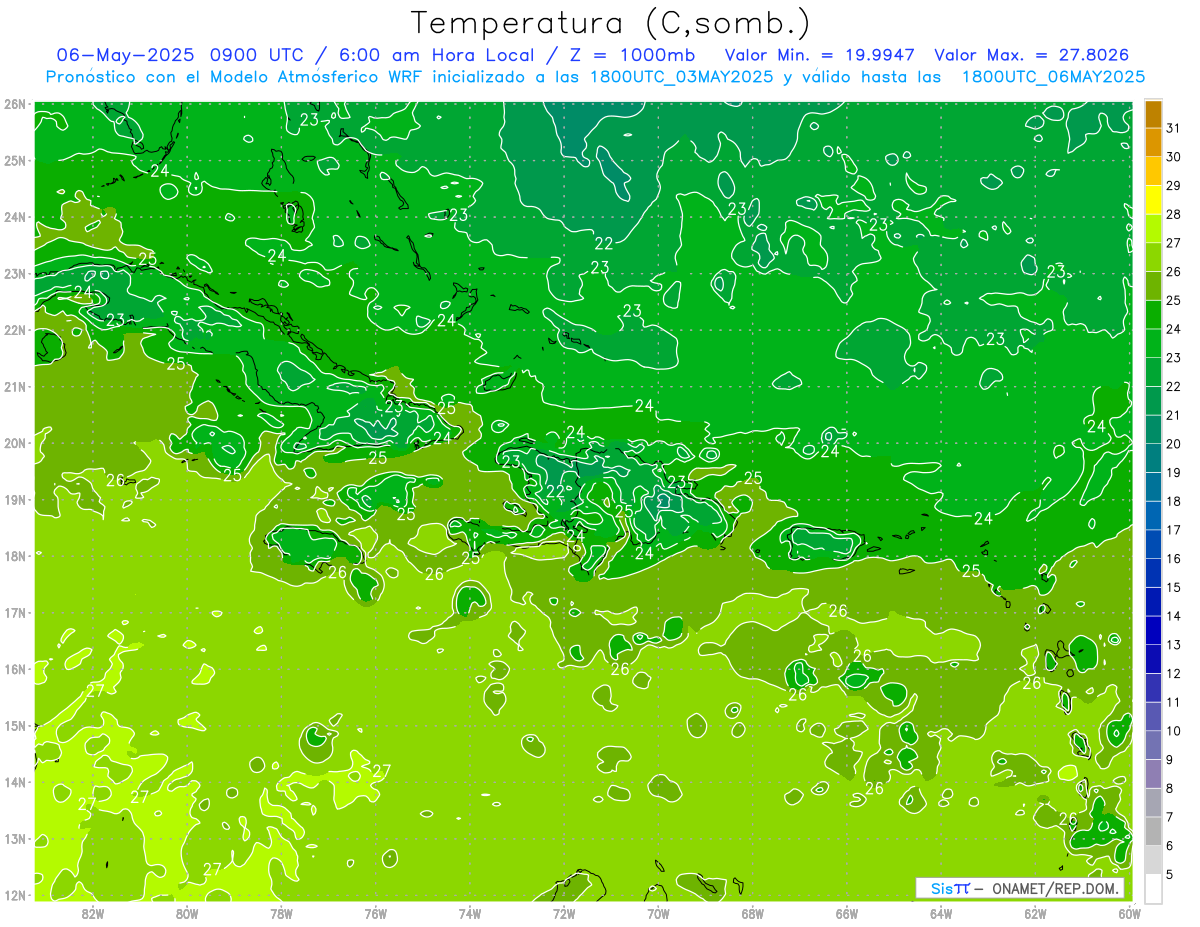Click the yellow swatch between 28 and 29
This screenshot has height=927, width=1200.
click(1154, 200)
